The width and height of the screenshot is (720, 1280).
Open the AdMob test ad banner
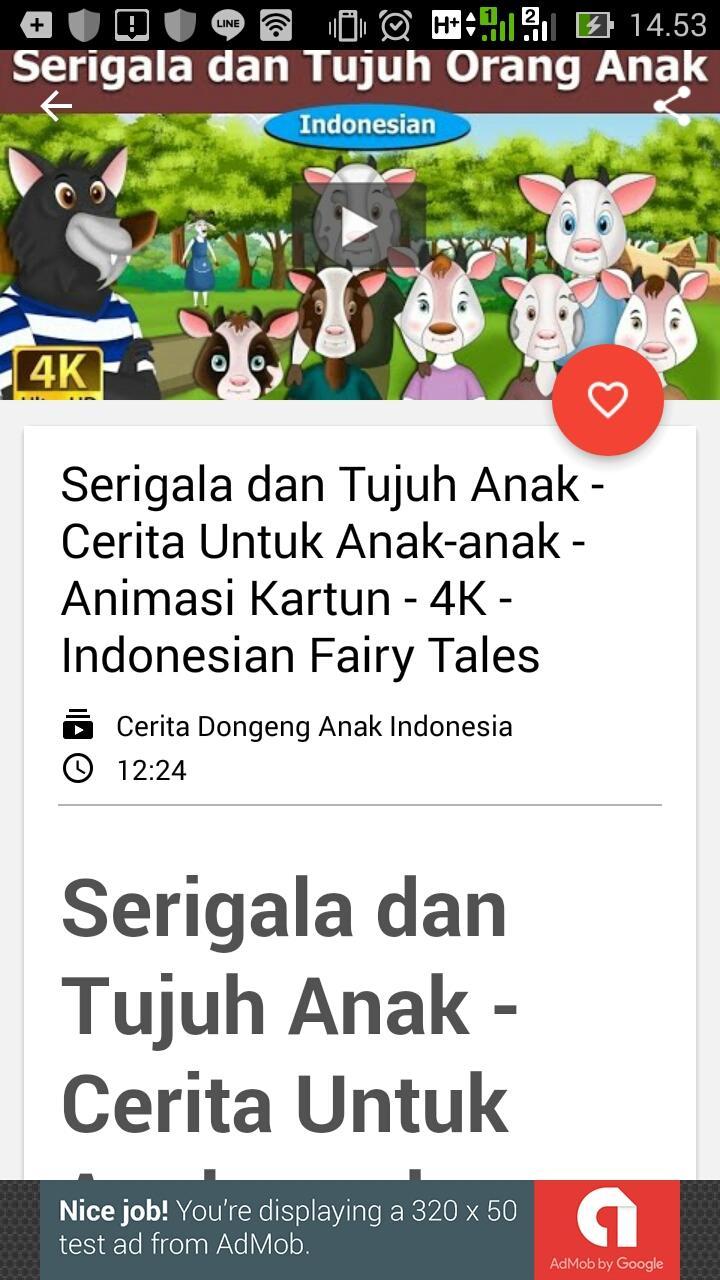(360, 1230)
